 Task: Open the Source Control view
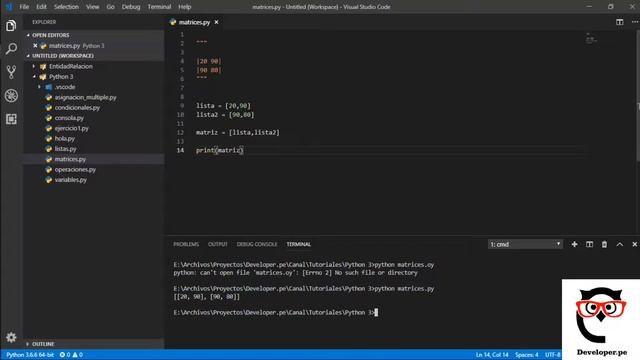click(11, 72)
